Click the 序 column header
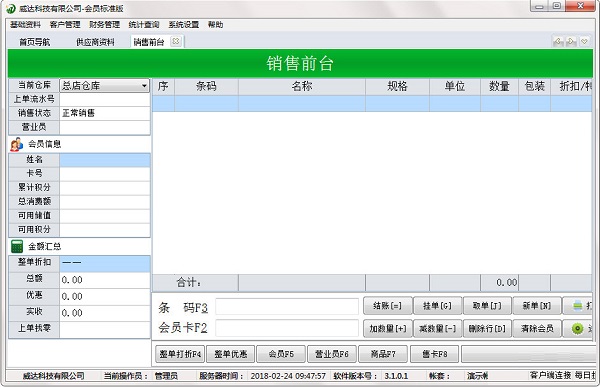Screen dimensions: 600x387 (x=163, y=87)
